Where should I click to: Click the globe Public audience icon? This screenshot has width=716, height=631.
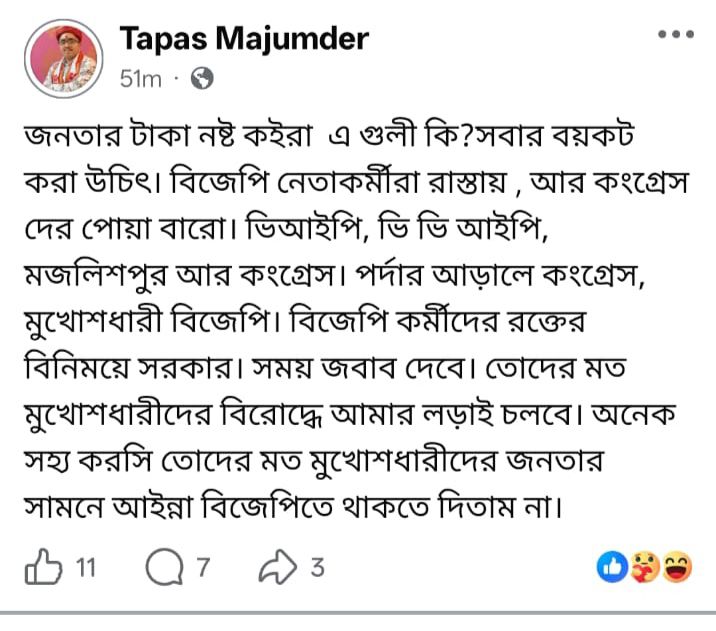201,78
